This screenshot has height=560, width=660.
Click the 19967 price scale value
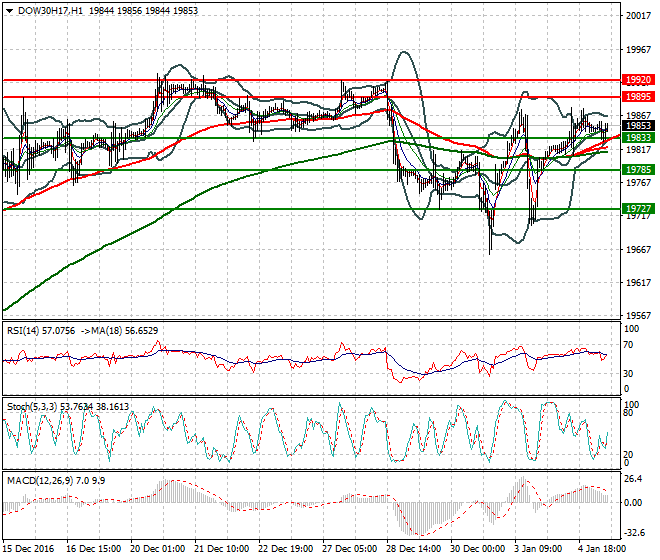click(639, 50)
